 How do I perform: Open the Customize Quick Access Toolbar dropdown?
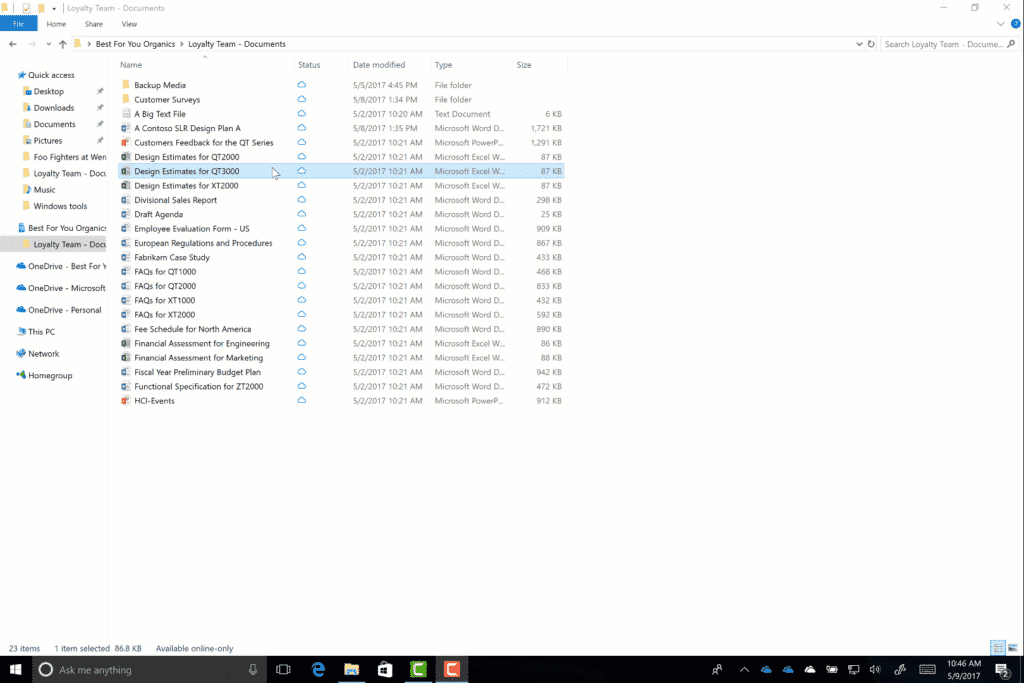(x=54, y=8)
